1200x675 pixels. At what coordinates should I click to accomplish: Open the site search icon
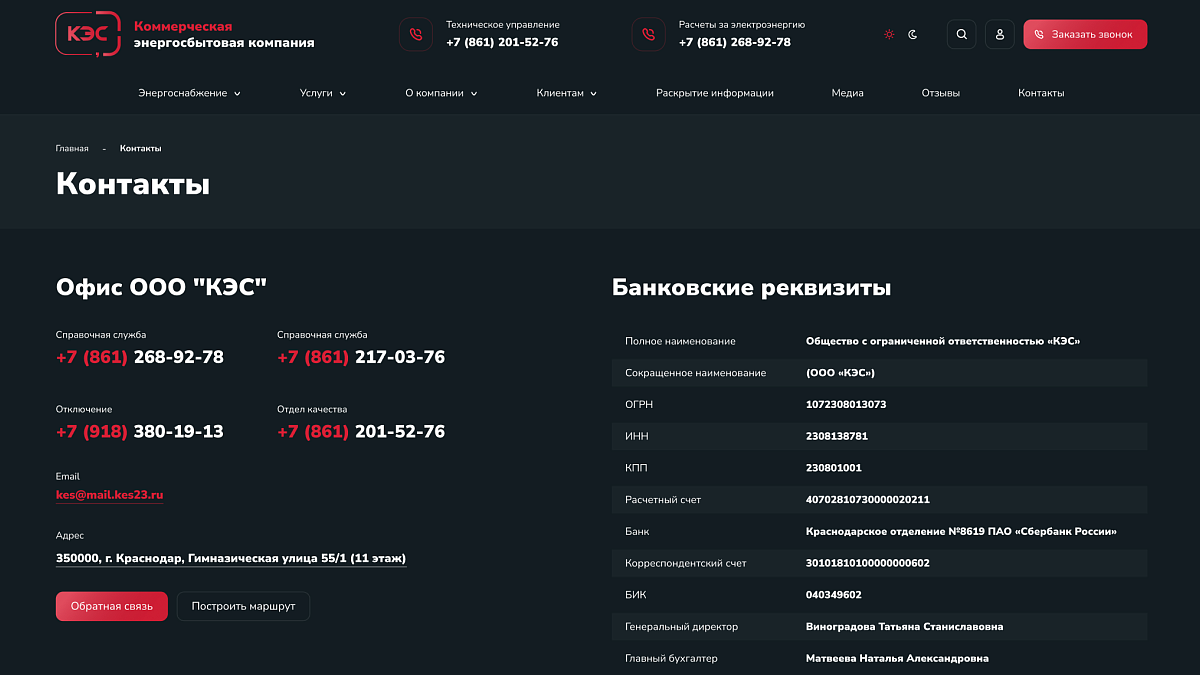(962, 34)
